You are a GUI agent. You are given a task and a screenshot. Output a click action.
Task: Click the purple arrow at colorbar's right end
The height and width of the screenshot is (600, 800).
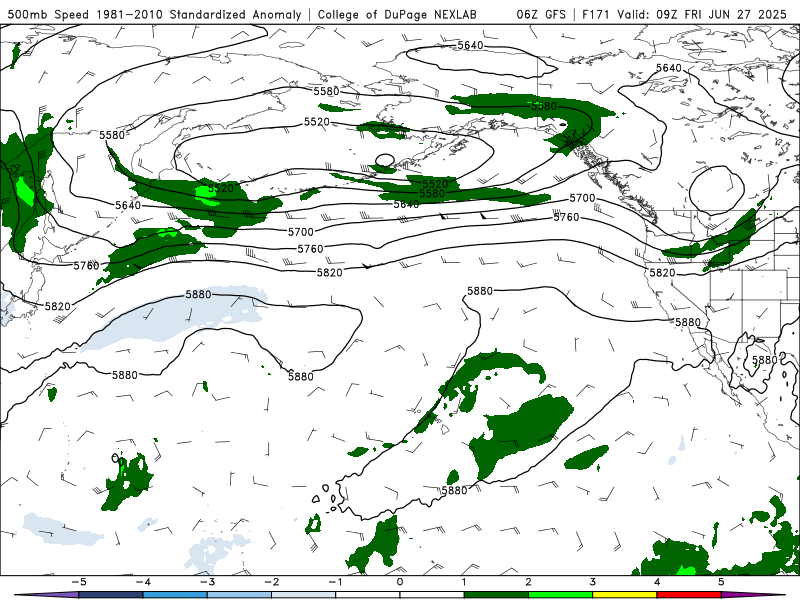pyautogui.click(x=754, y=595)
